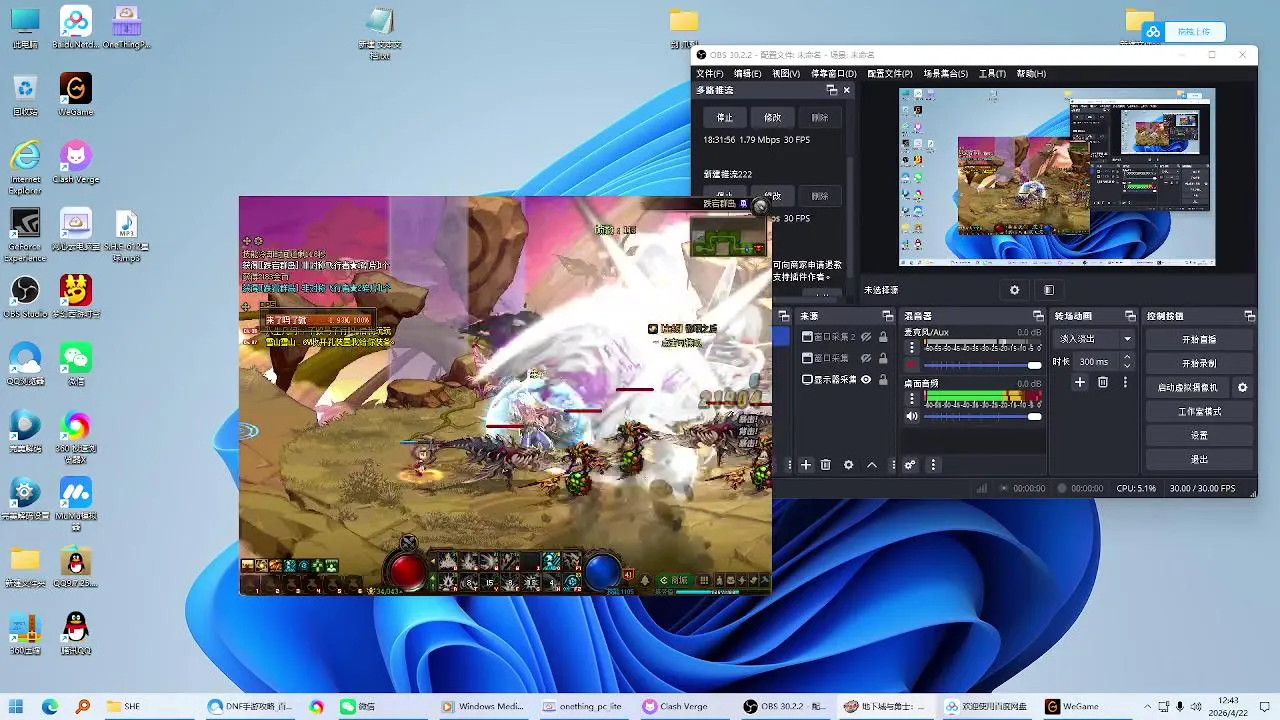Open filters icon below preview

pos(1048,290)
